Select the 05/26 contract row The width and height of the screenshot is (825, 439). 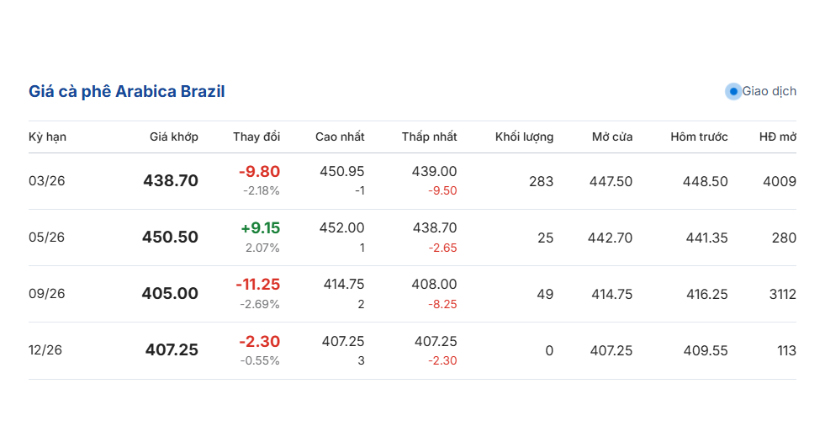pyautogui.click(x=47, y=237)
